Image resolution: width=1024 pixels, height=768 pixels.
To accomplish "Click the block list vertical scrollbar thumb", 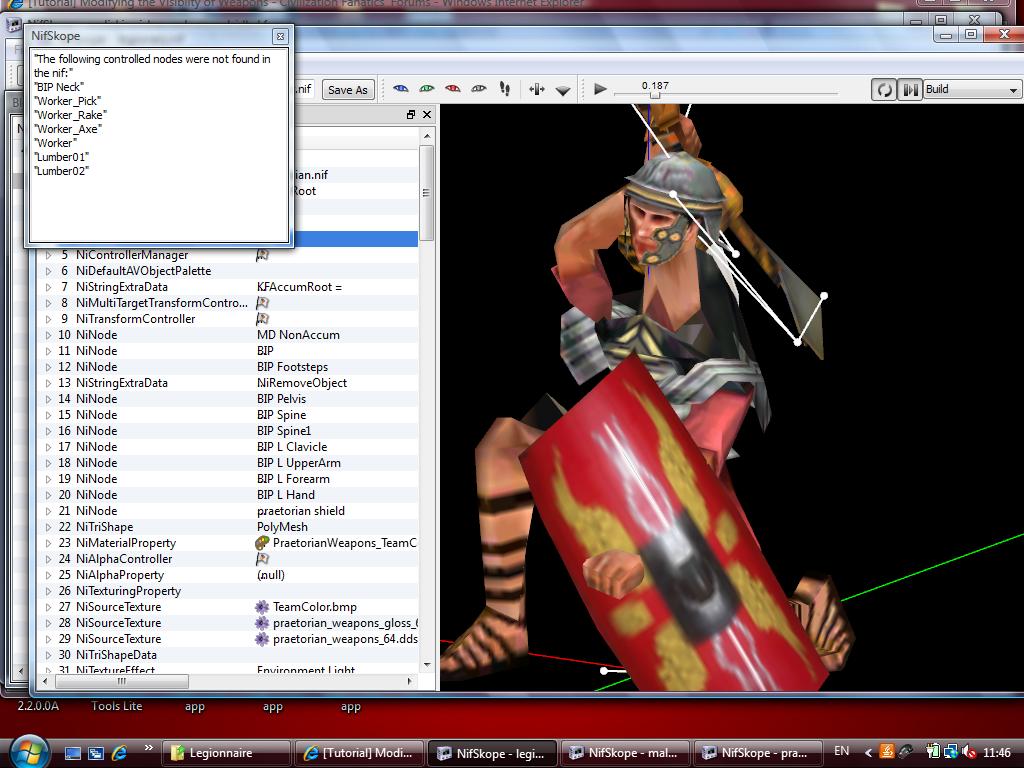I will pyautogui.click(x=426, y=193).
